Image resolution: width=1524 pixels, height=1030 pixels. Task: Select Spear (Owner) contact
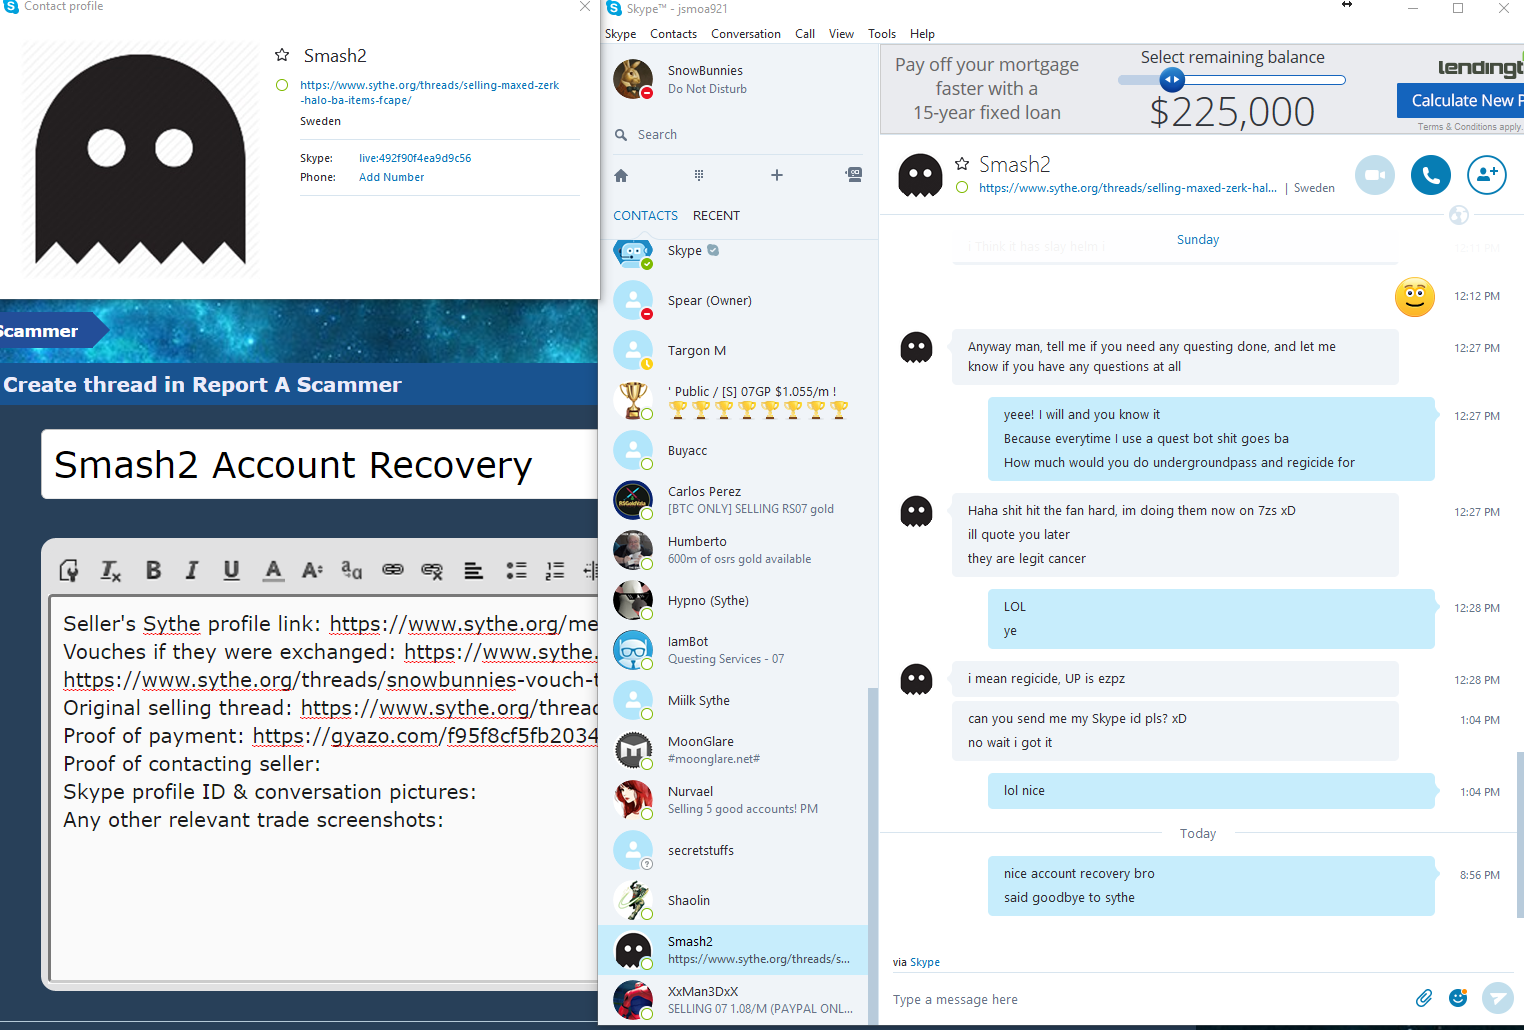click(x=734, y=300)
